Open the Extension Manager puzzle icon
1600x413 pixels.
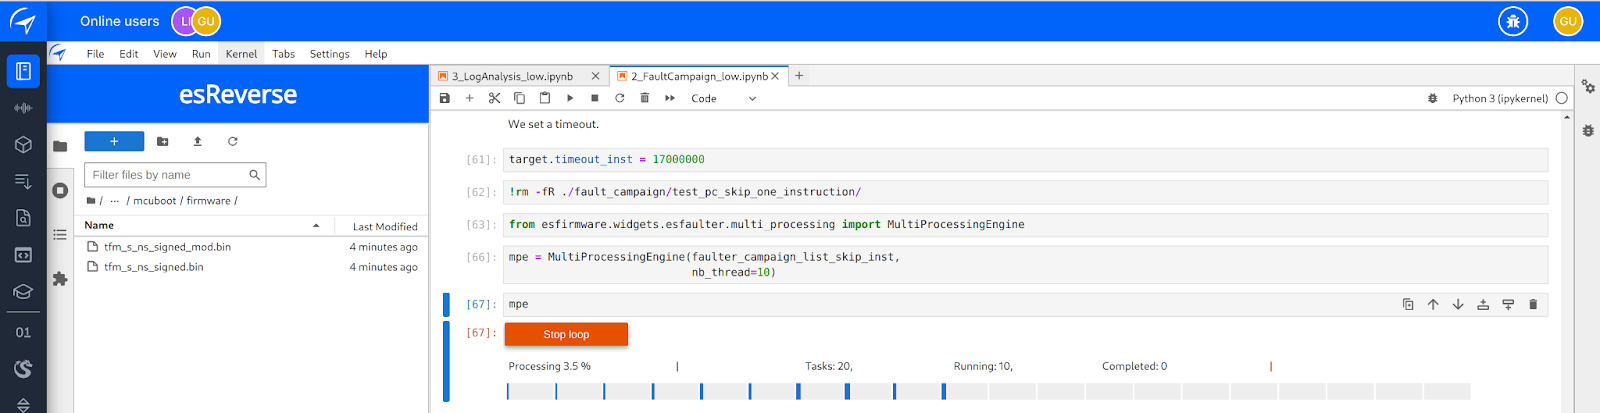point(60,279)
